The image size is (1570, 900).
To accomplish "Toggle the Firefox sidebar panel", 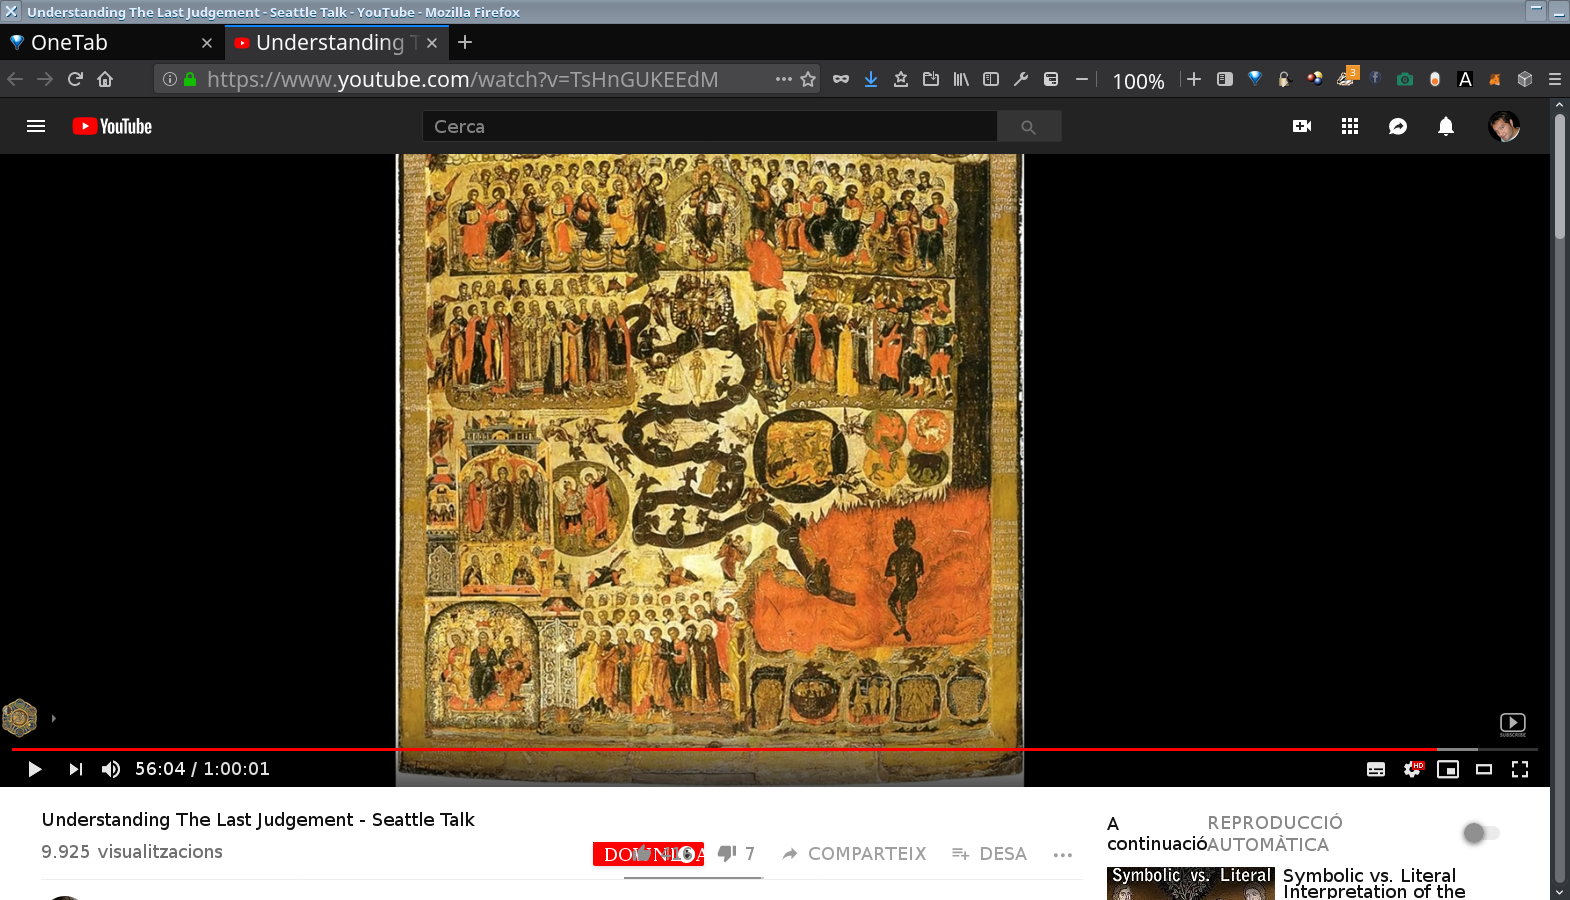I will [x=991, y=79].
